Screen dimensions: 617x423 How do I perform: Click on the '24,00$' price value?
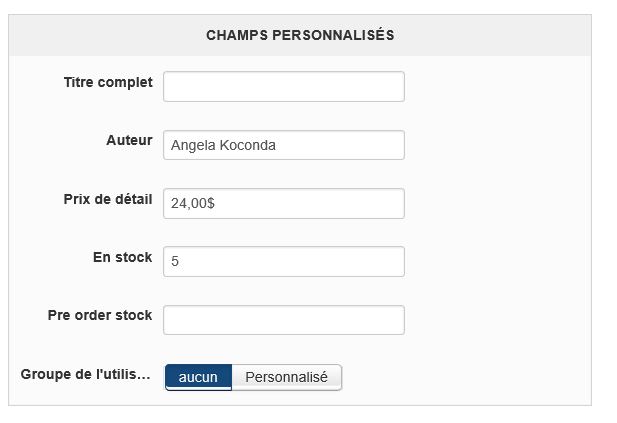coord(193,203)
